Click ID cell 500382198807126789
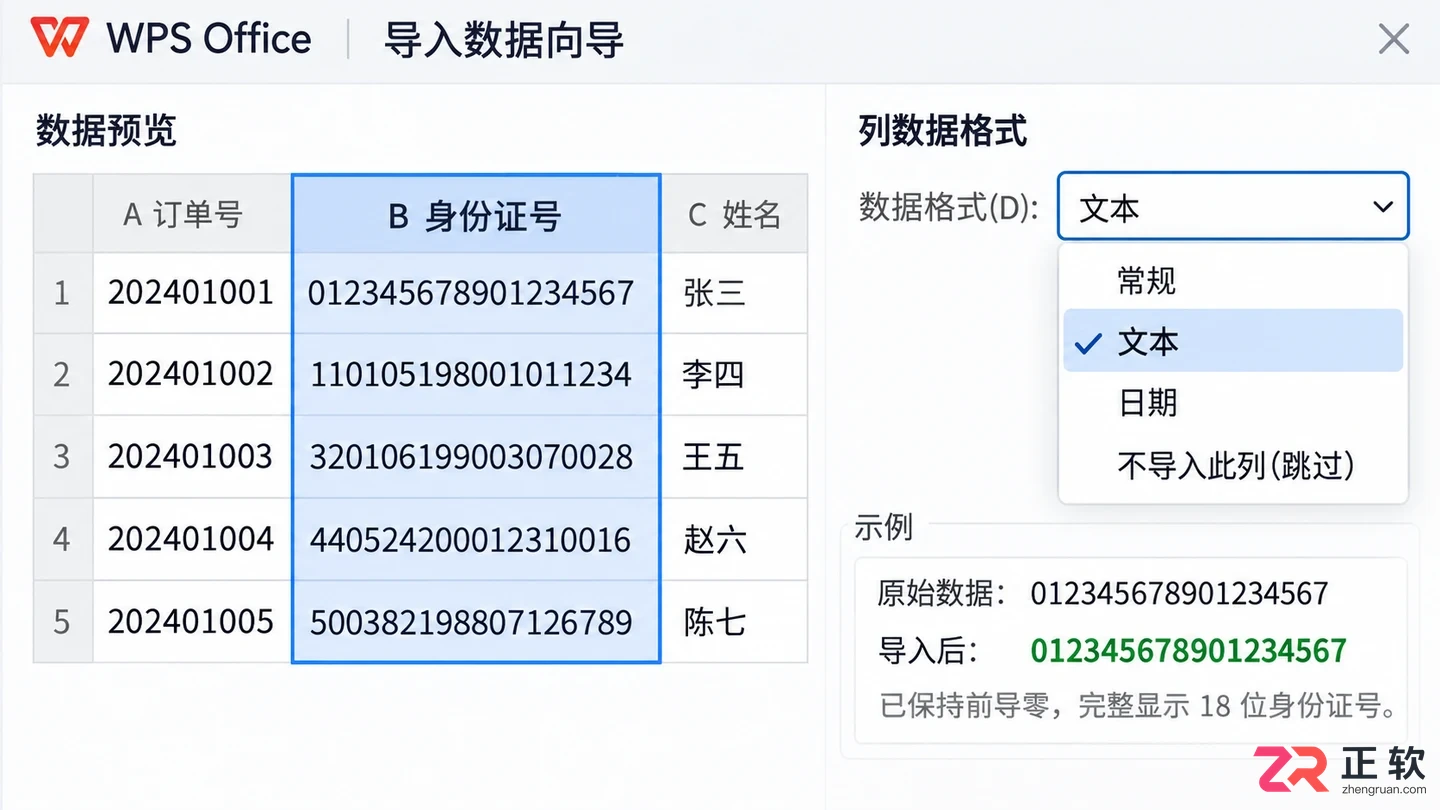 [476, 621]
